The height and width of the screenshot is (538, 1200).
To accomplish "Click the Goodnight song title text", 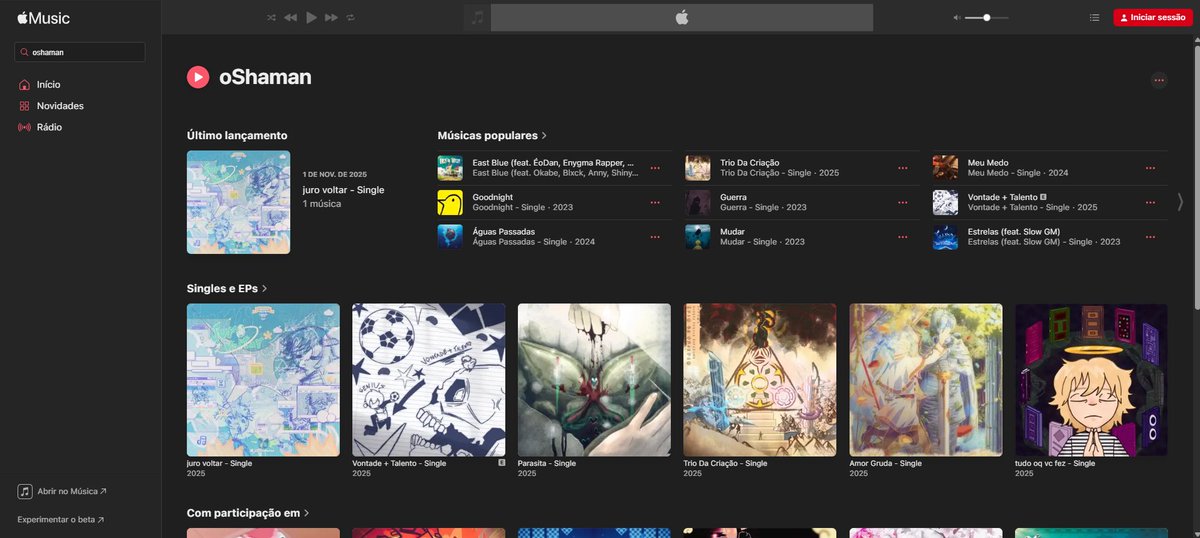I will (x=494, y=197).
